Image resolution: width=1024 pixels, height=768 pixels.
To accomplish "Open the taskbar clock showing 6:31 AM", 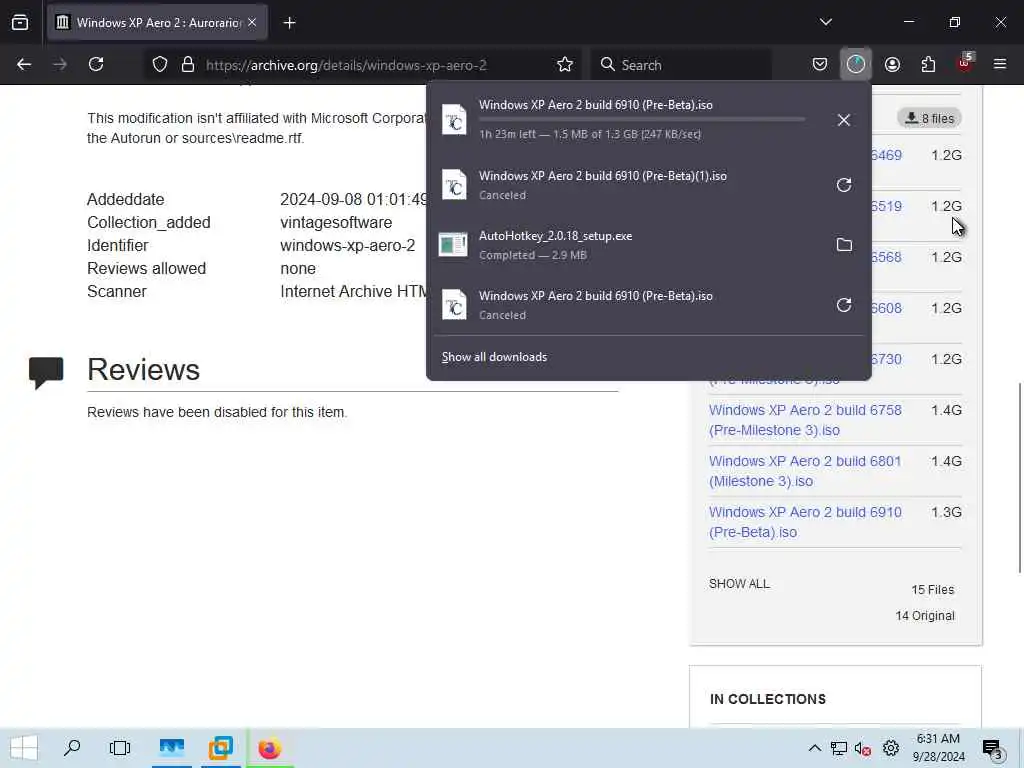I will (938, 748).
